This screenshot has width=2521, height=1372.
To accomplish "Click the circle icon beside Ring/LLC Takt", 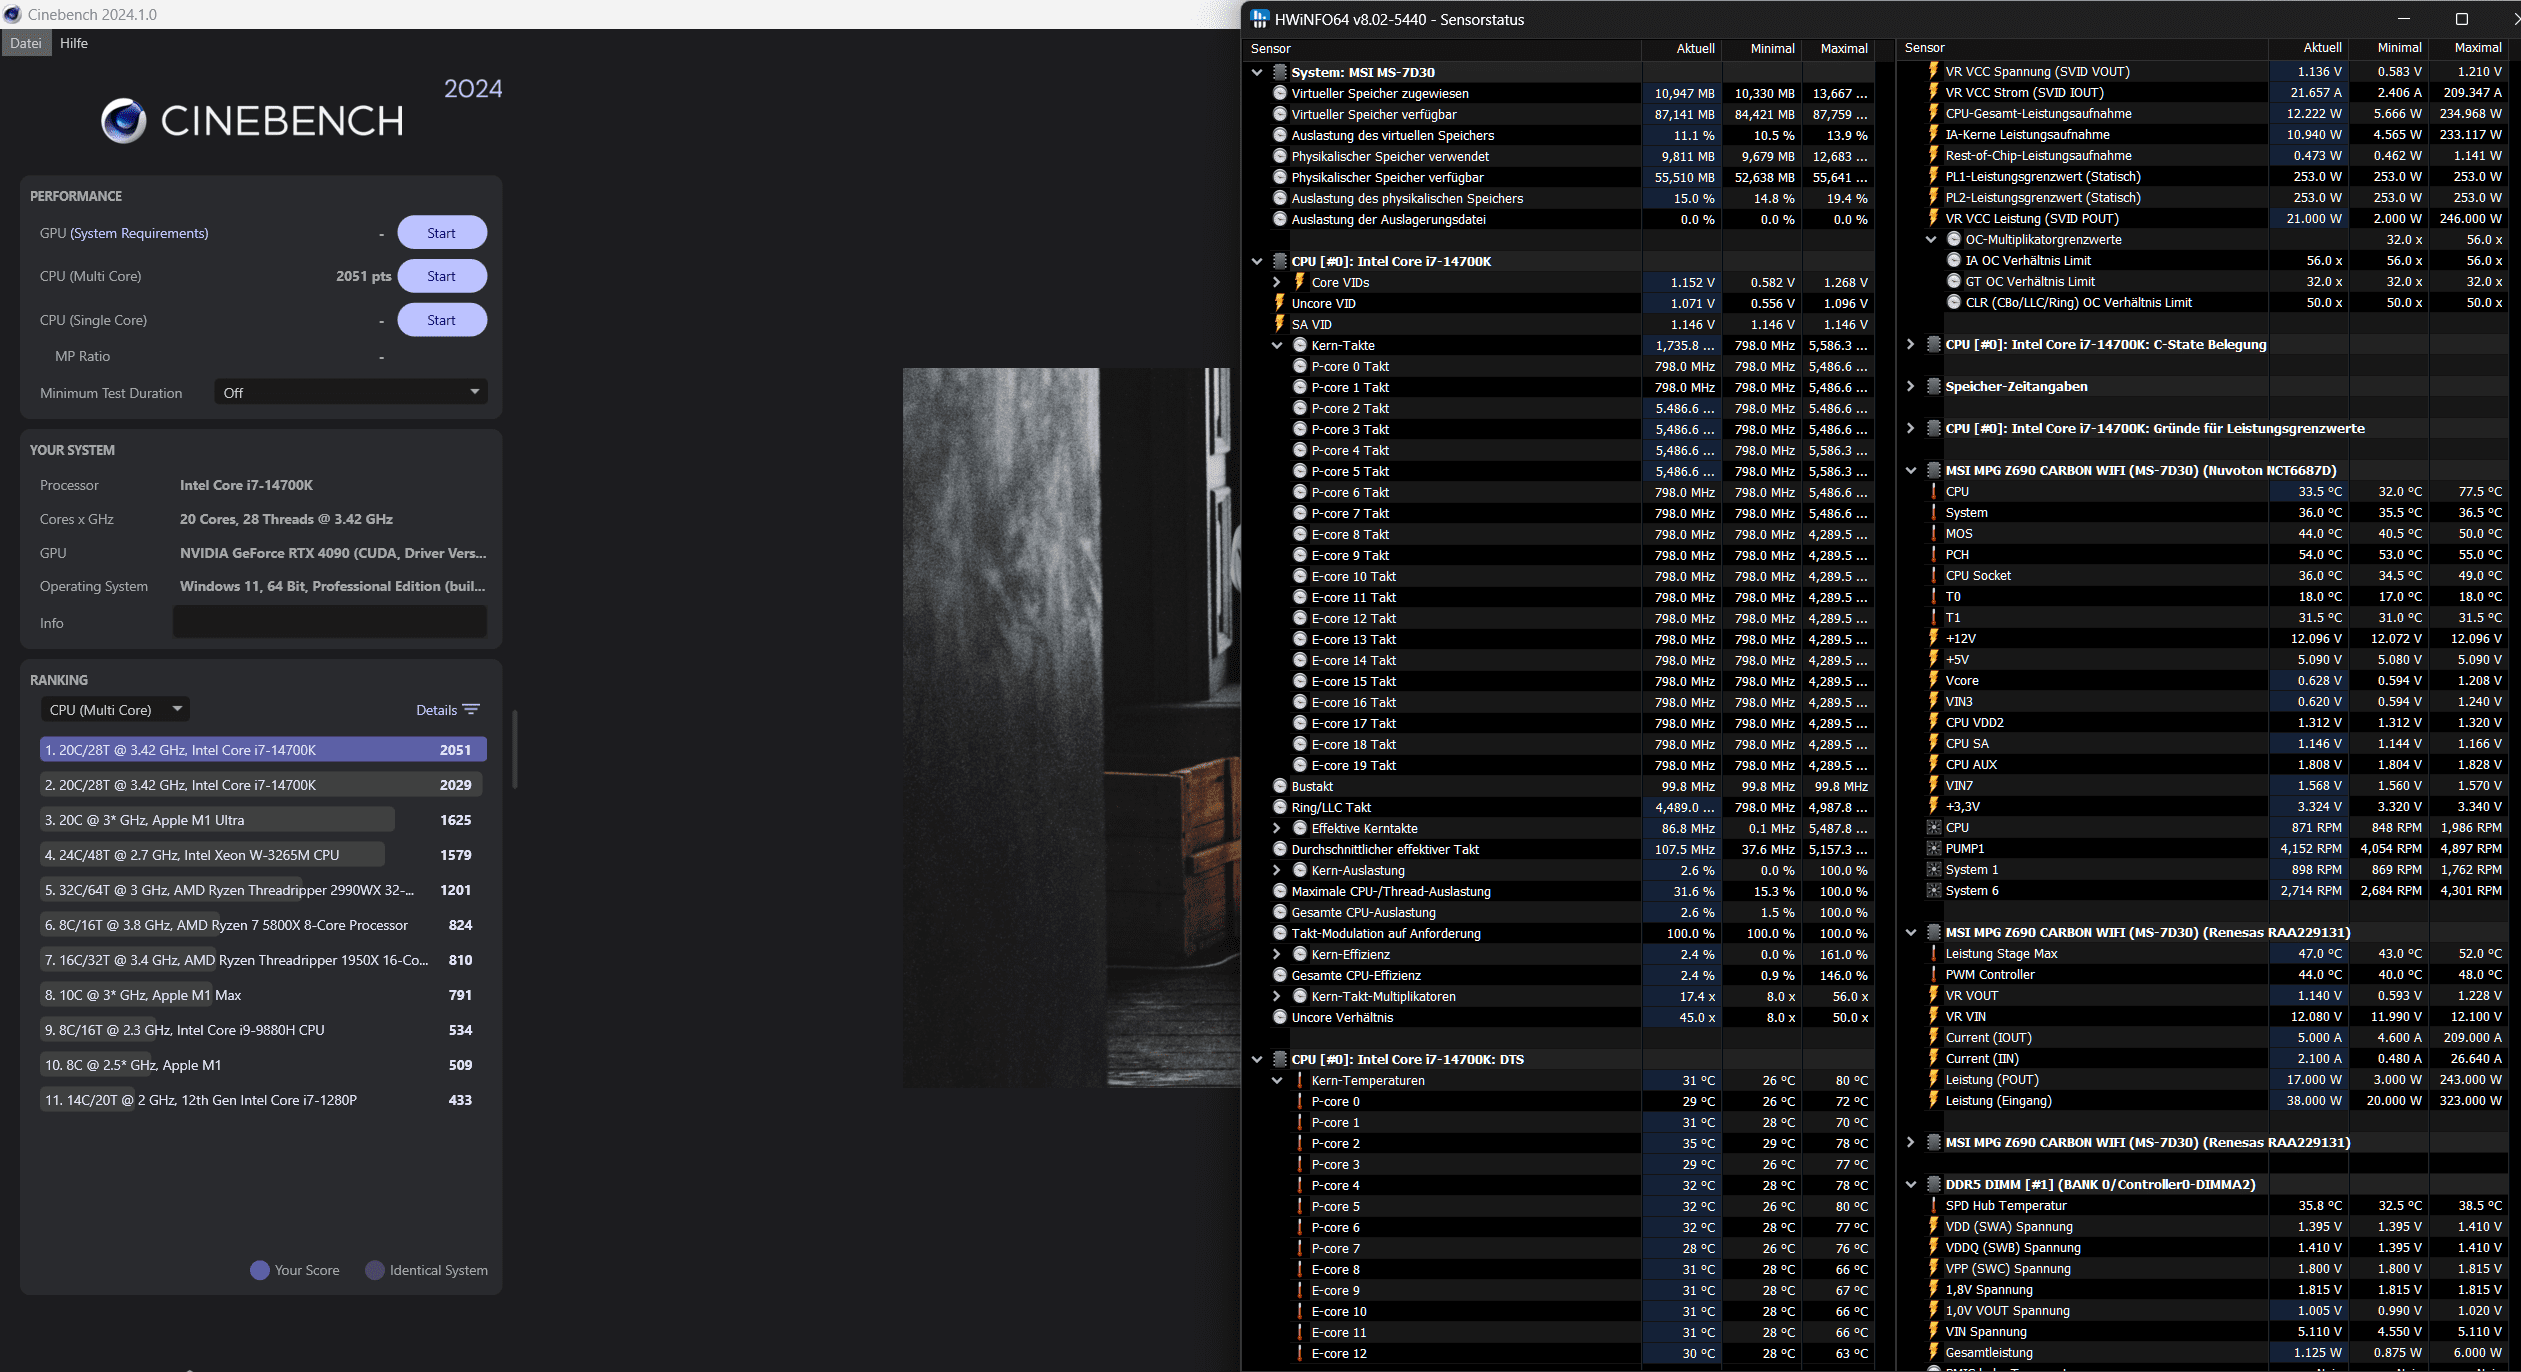I will point(1279,807).
